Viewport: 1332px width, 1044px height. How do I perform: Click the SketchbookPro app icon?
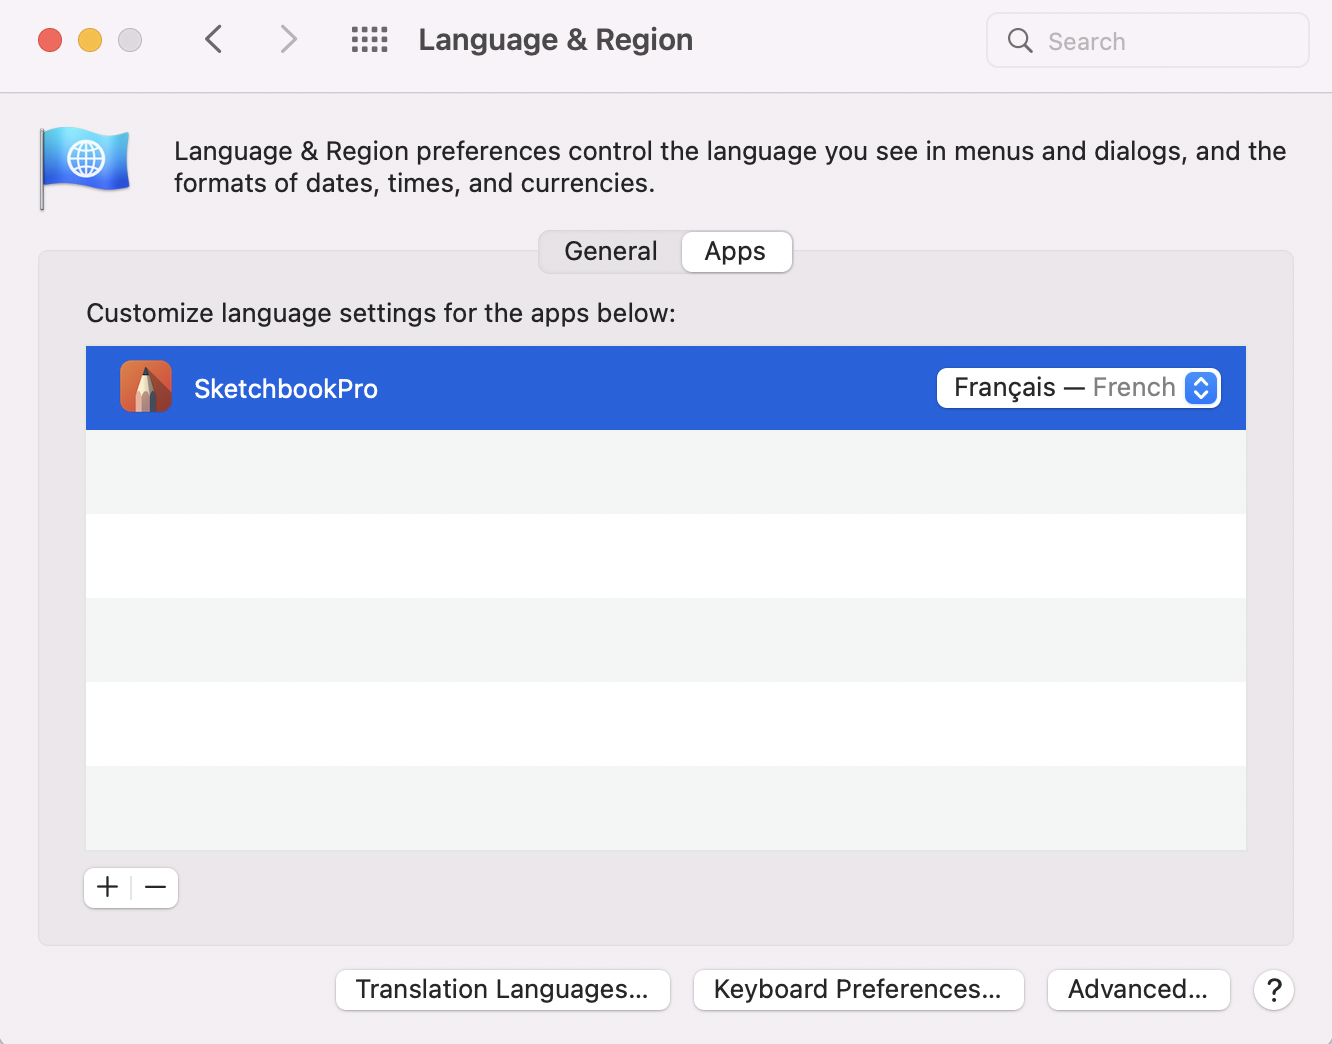click(146, 388)
